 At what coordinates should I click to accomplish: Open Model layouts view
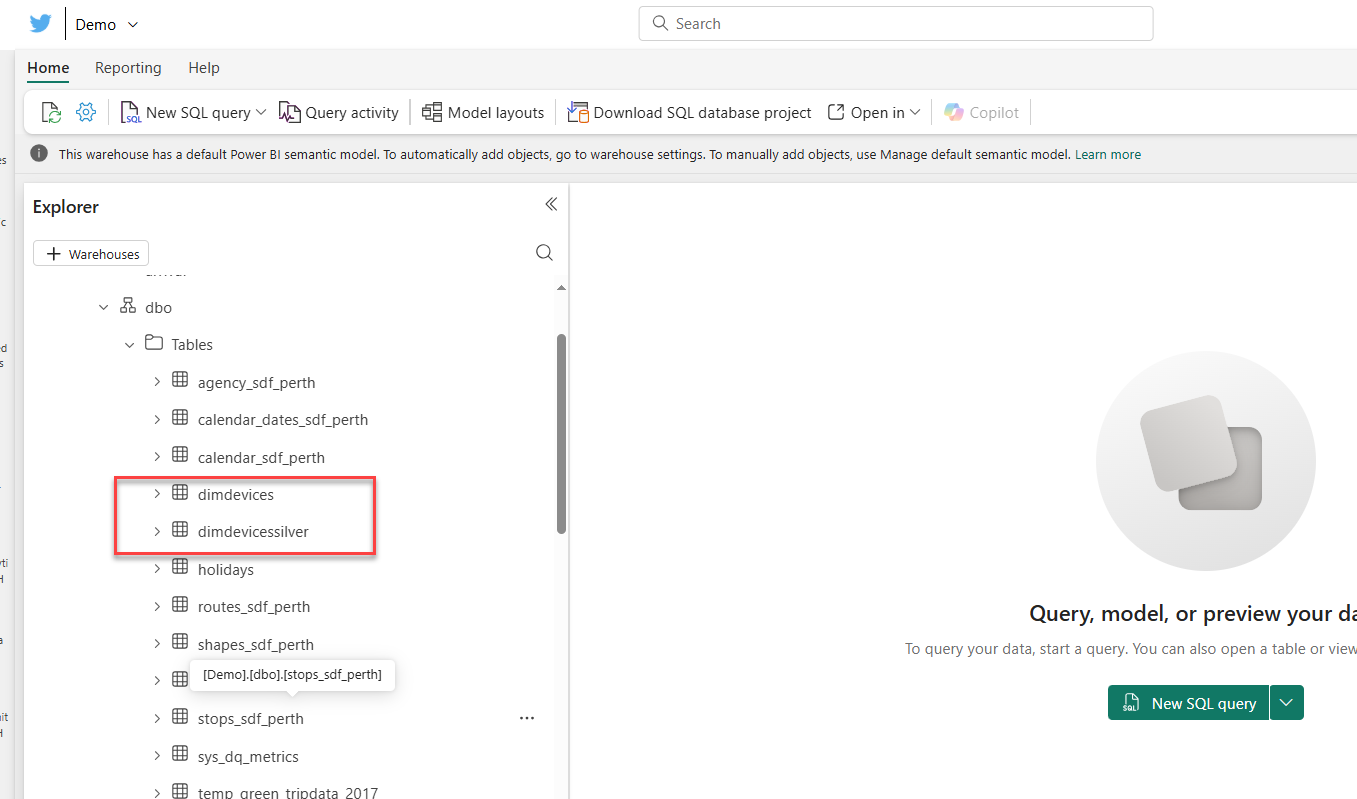click(483, 113)
